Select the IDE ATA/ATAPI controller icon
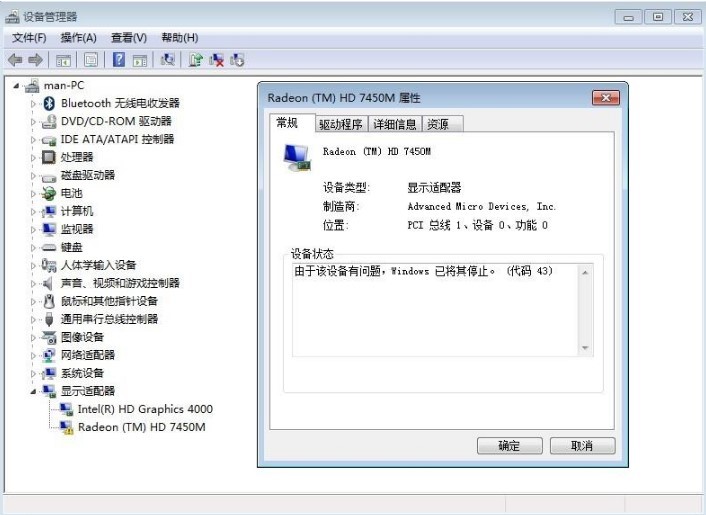 point(49,140)
